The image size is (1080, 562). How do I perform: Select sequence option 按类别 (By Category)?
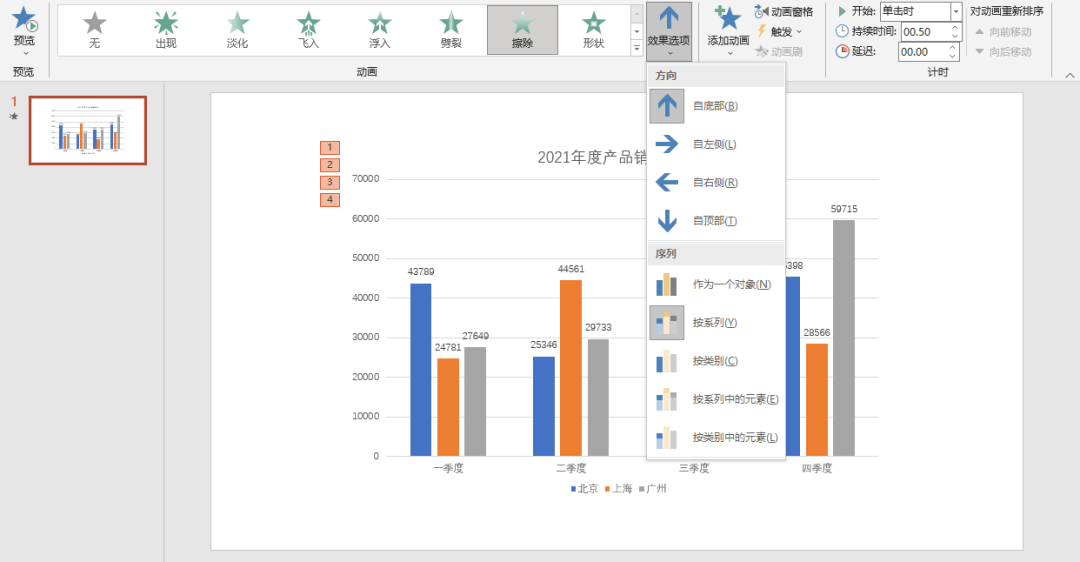tap(714, 361)
